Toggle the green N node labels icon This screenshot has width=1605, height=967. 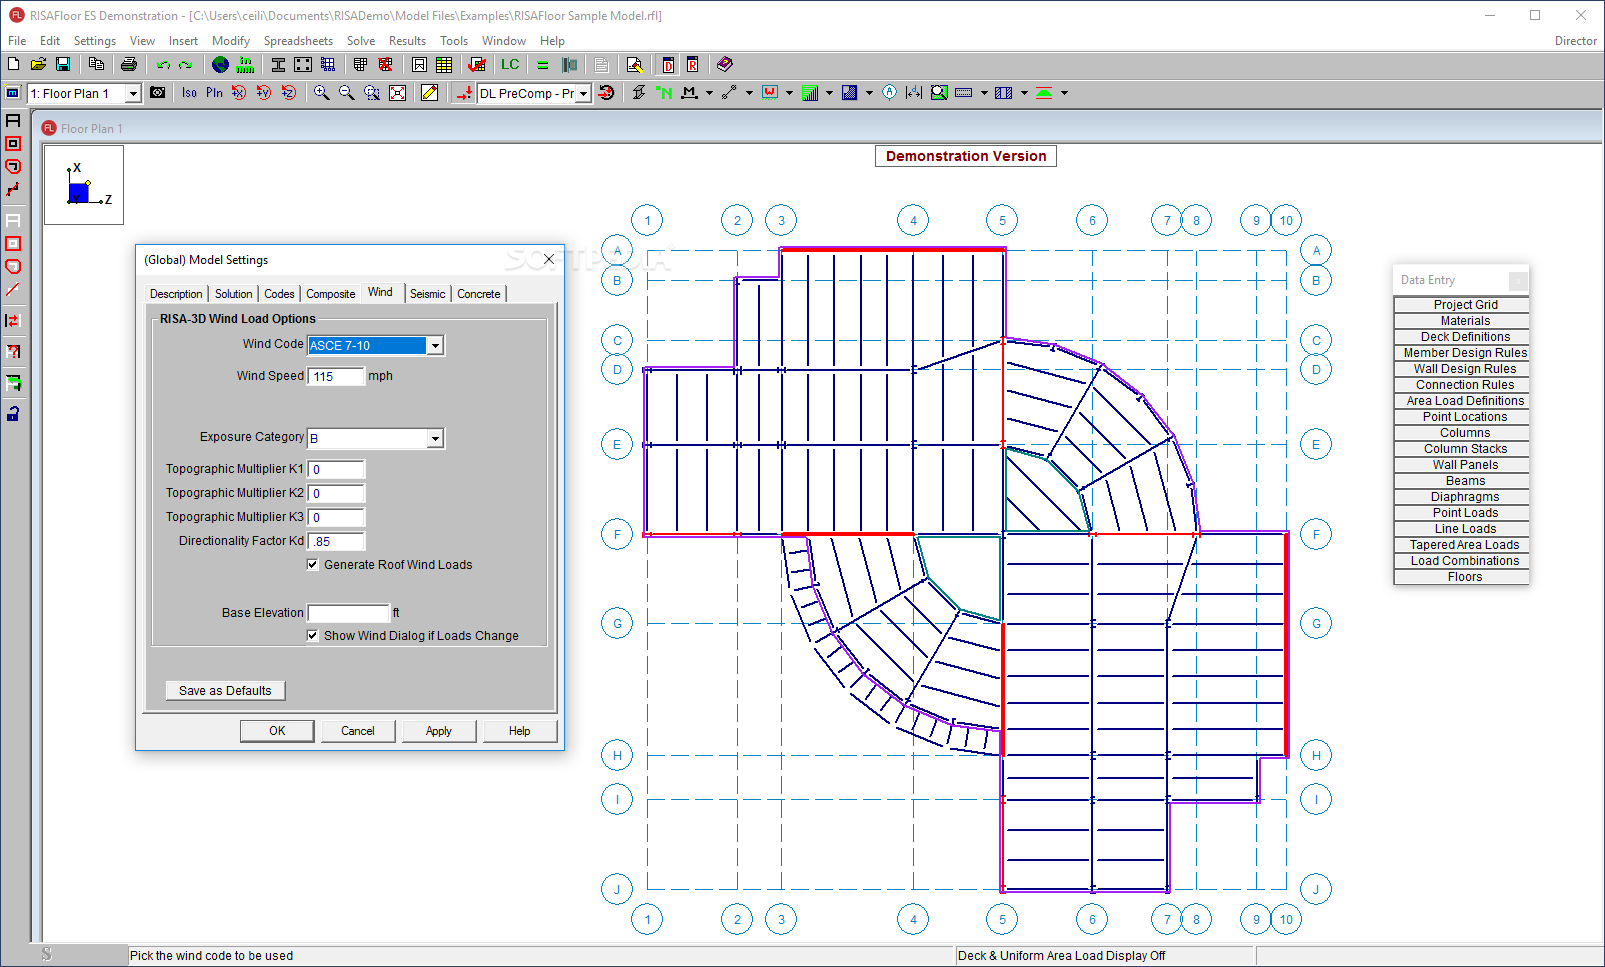pos(663,92)
